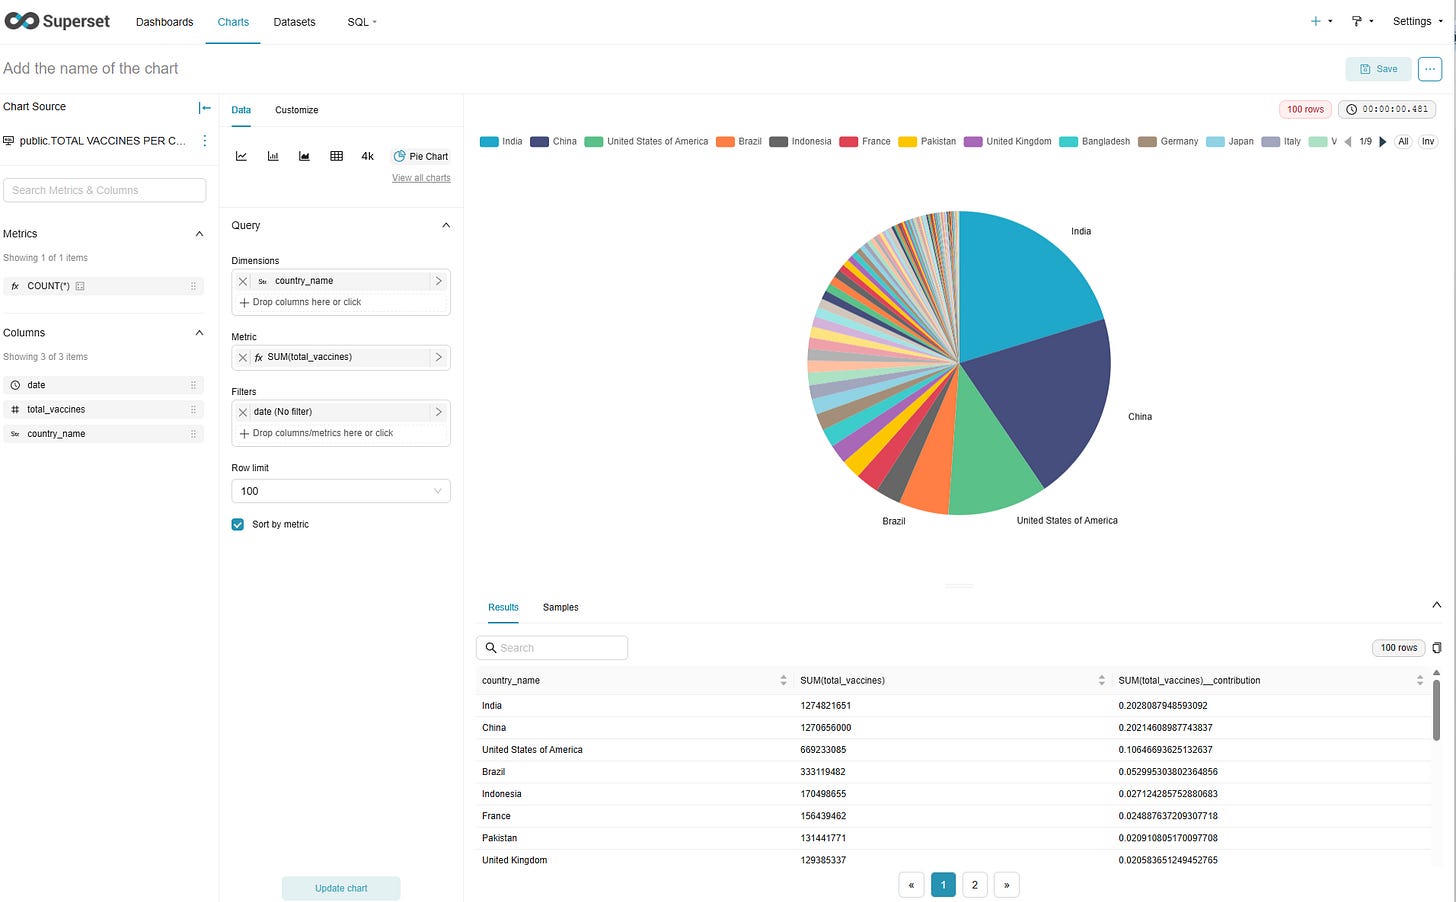Viewport: 1456px width, 902px height.
Task: Open the three-dot chart actions menu
Action: pos(1430,69)
